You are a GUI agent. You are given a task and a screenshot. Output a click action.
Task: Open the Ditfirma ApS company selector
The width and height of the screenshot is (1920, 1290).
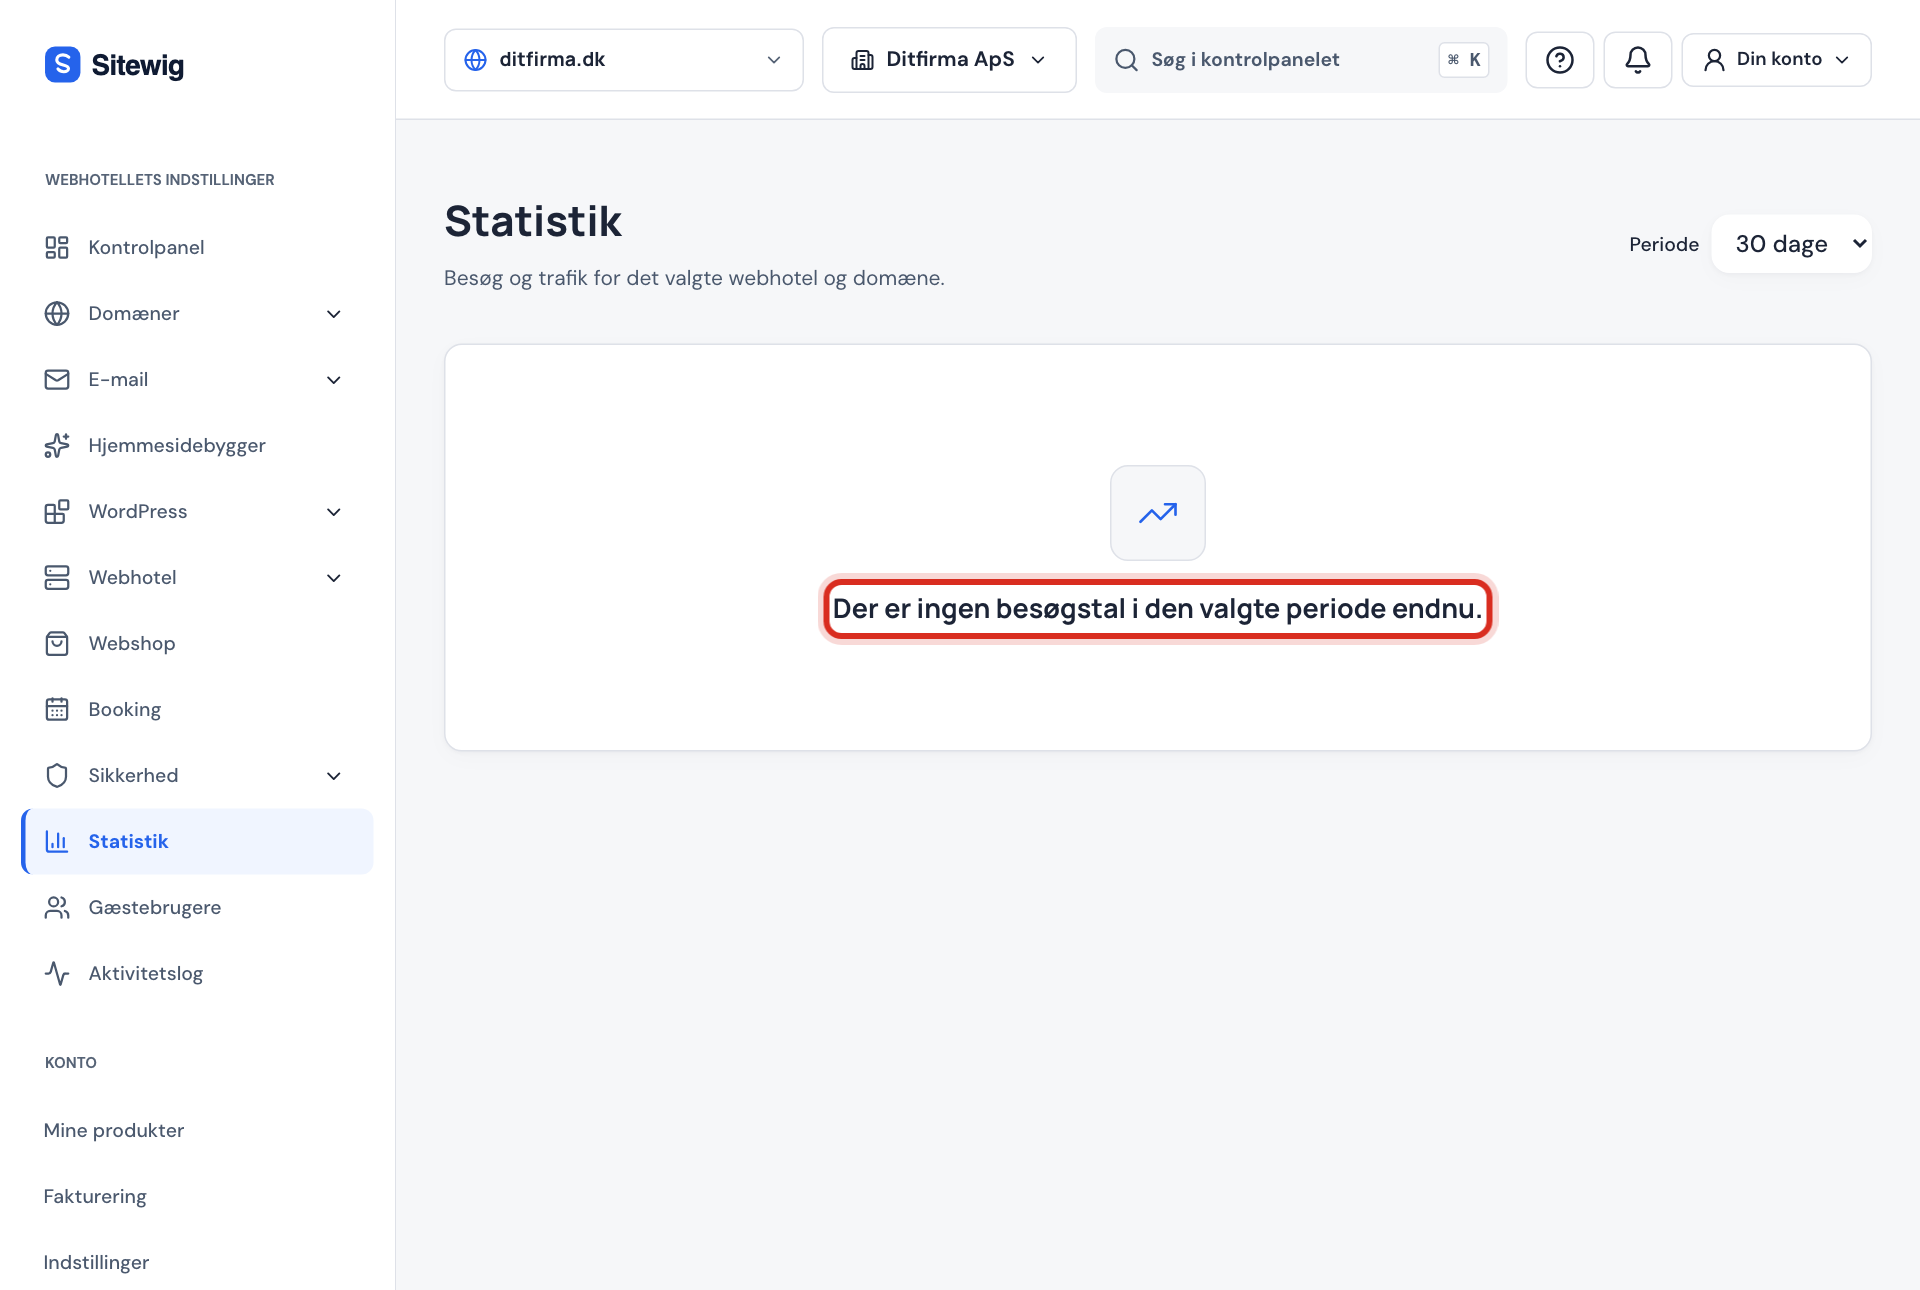(x=948, y=60)
